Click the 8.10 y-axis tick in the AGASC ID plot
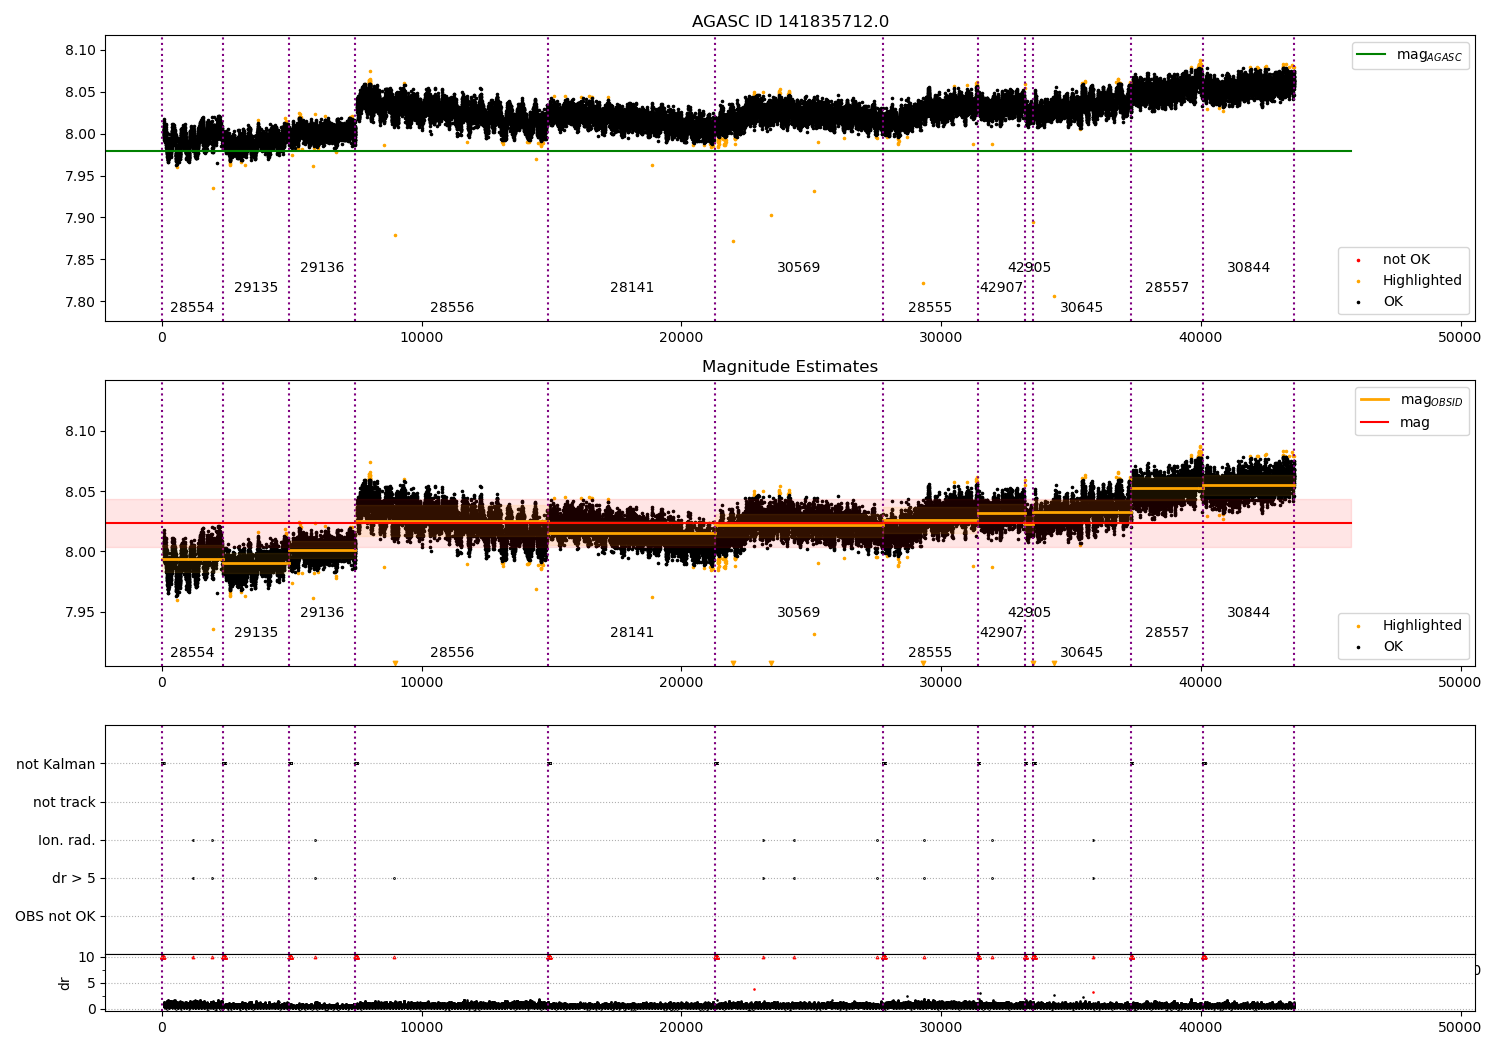This screenshot has height=1050, width=1500. 80,50
